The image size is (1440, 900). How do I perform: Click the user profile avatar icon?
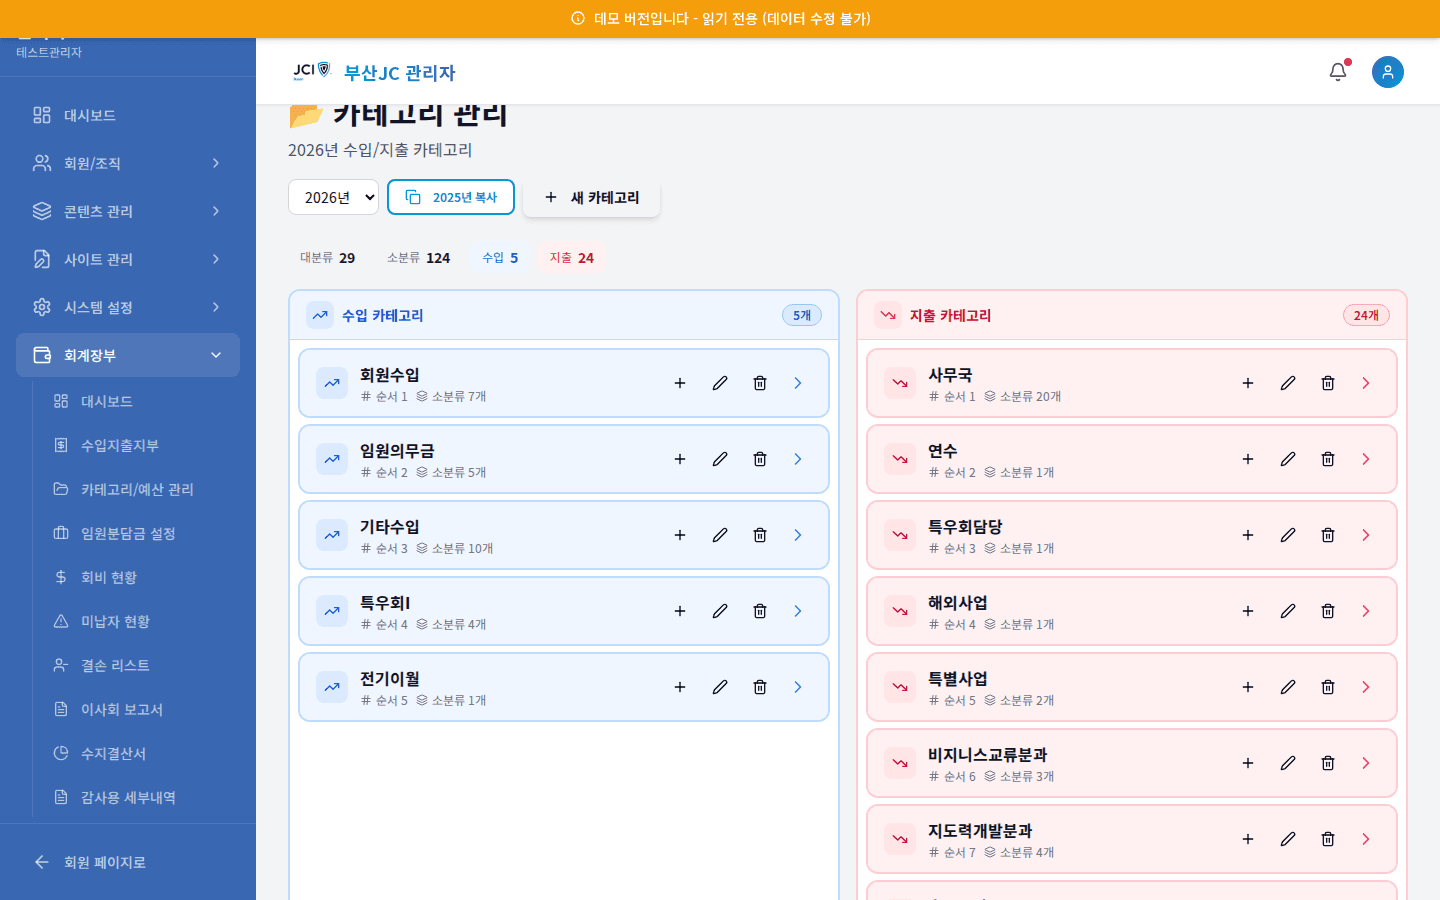[1388, 71]
